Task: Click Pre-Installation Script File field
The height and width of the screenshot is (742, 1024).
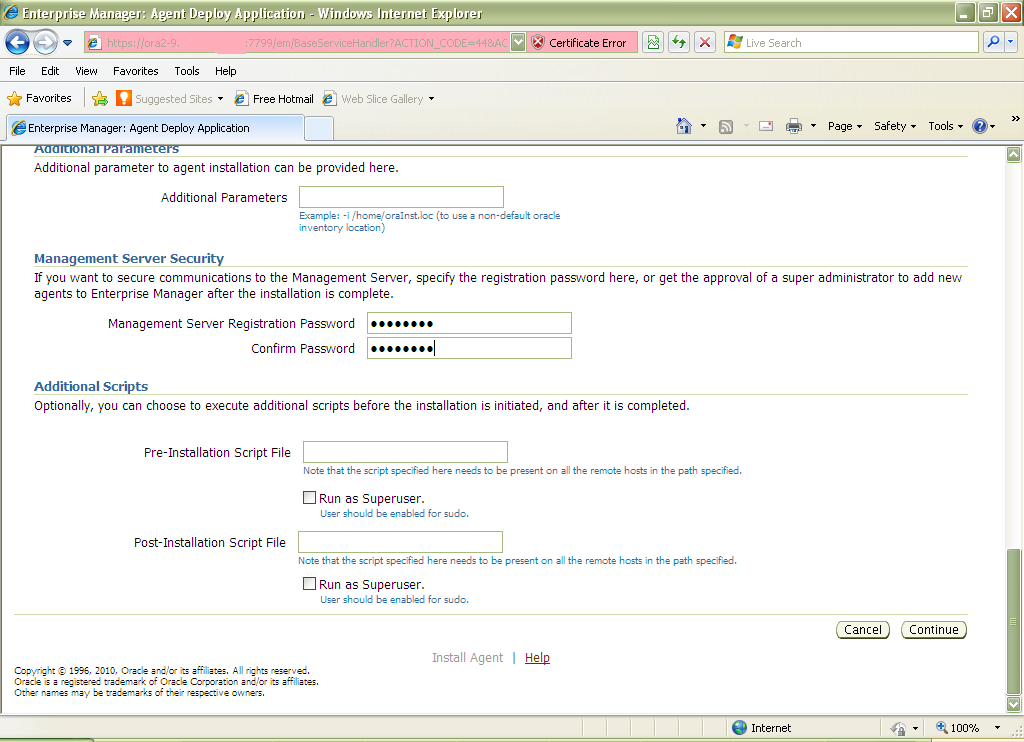Action: pos(405,452)
